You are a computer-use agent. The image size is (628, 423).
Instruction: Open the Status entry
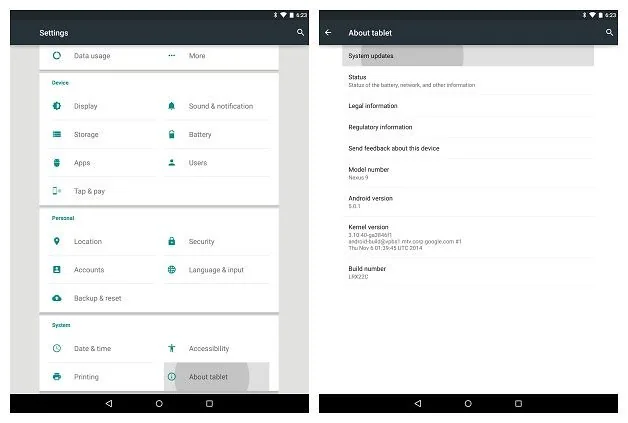tap(468, 81)
